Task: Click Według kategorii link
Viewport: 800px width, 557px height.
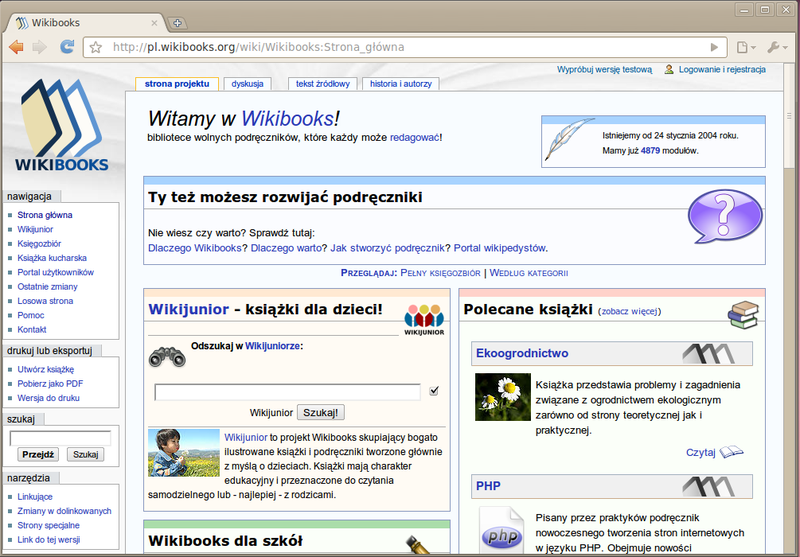Action: click(x=529, y=273)
